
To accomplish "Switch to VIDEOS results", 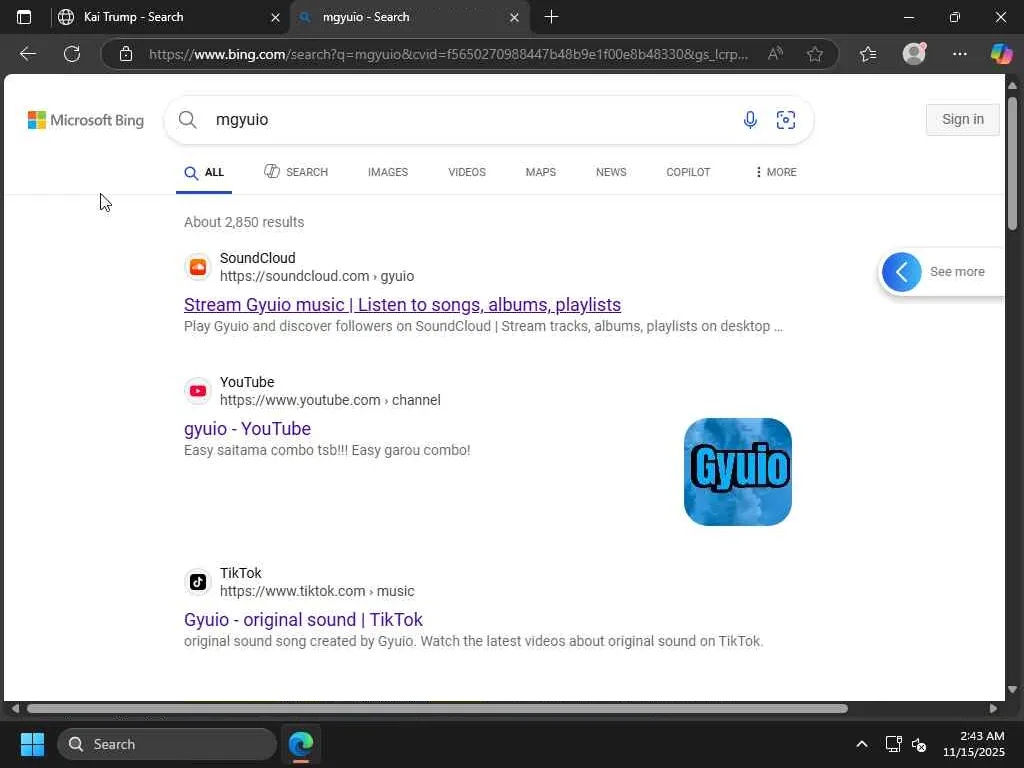I will coord(467,172).
